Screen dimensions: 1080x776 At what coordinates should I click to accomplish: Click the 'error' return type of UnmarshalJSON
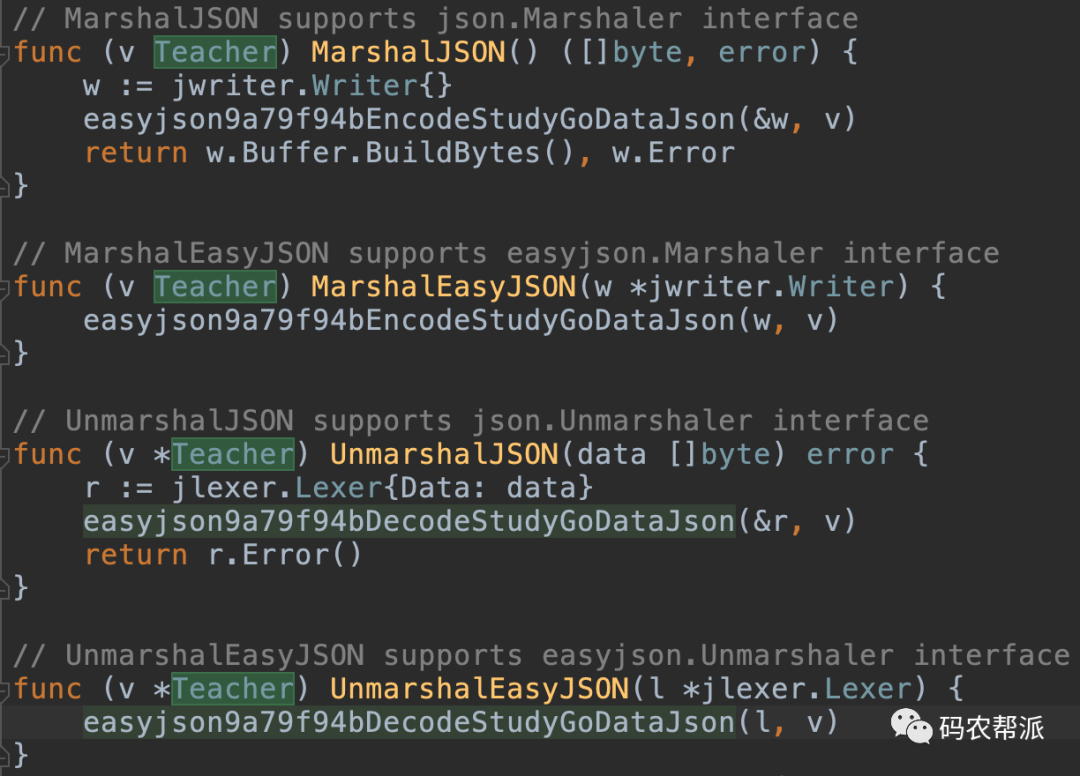pos(850,454)
